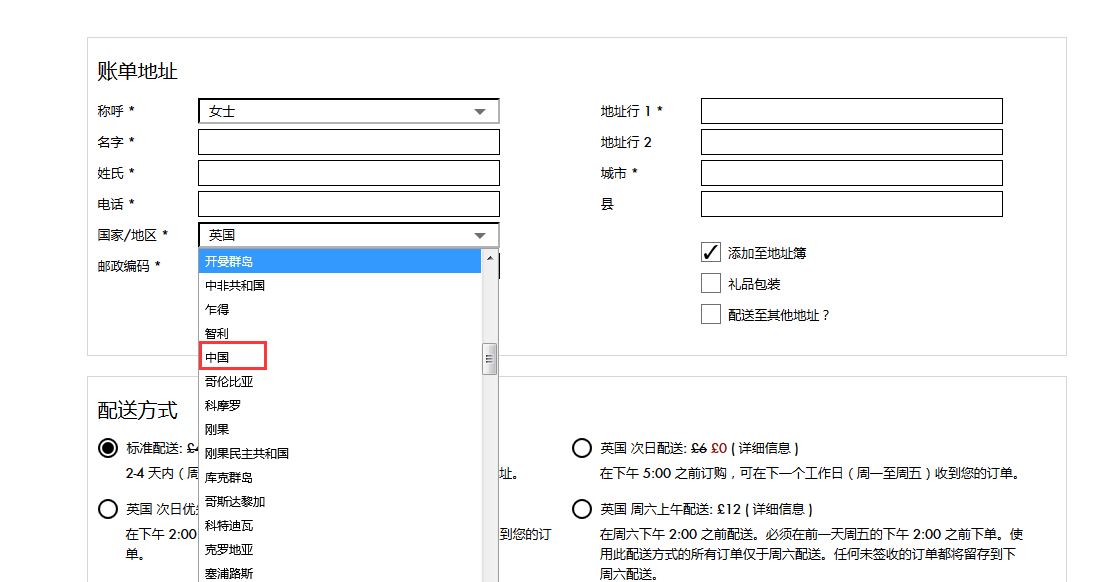Select 中国 from the country list
Screen dimensions: 1102x582
click(217, 357)
